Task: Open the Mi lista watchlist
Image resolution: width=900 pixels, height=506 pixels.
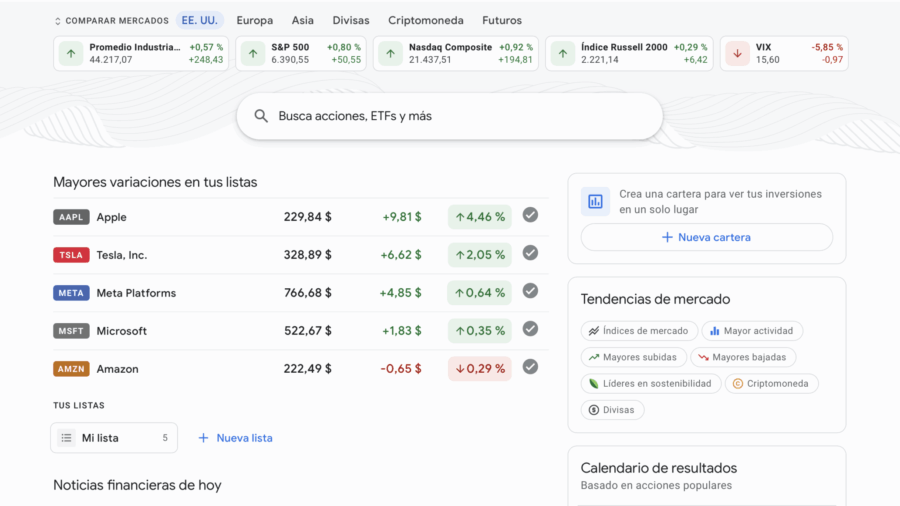Action: [114, 438]
